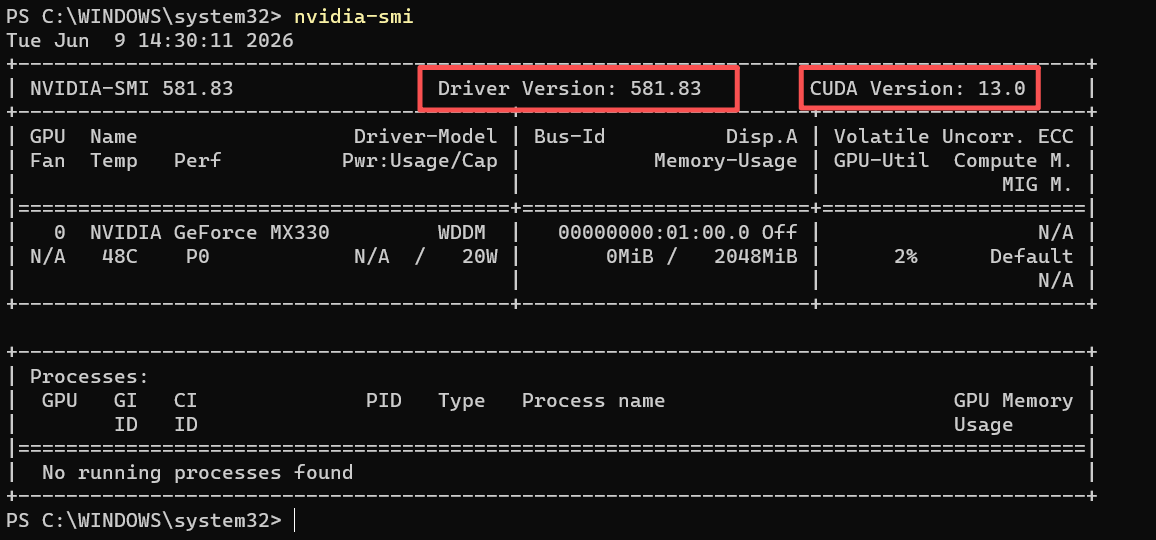Click the '48C' temperature value
Screen dimensions: 1156x540
(x=119, y=257)
